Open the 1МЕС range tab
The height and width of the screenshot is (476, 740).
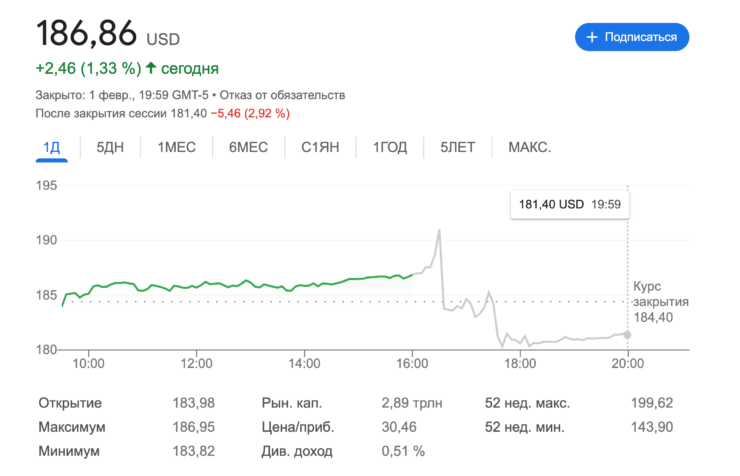tap(177, 147)
